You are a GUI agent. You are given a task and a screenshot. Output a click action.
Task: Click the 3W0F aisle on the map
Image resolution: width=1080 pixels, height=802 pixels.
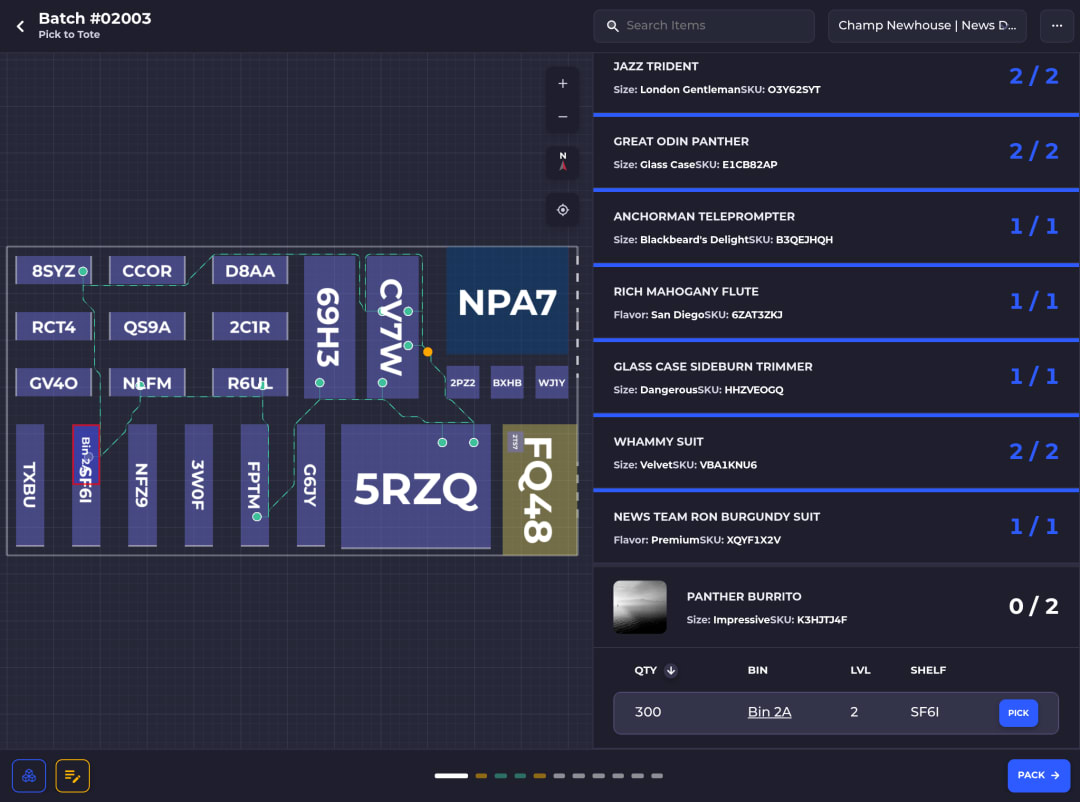(x=198, y=485)
